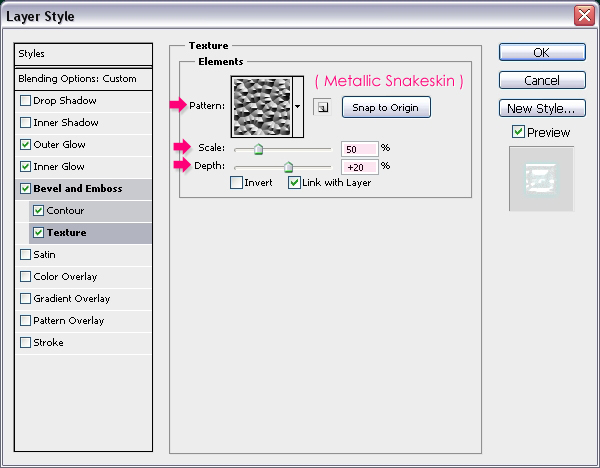Toggle the Invert checkbox

[x=236, y=183]
